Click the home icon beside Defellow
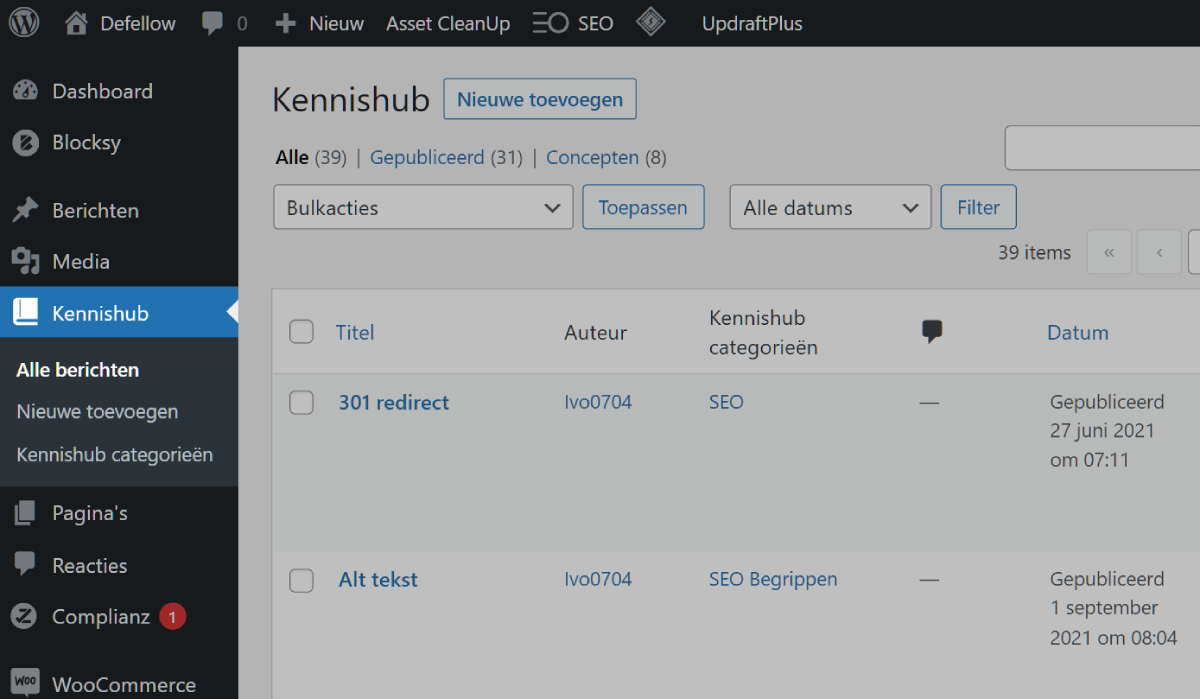The height and width of the screenshot is (699, 1200). [76, 23]
